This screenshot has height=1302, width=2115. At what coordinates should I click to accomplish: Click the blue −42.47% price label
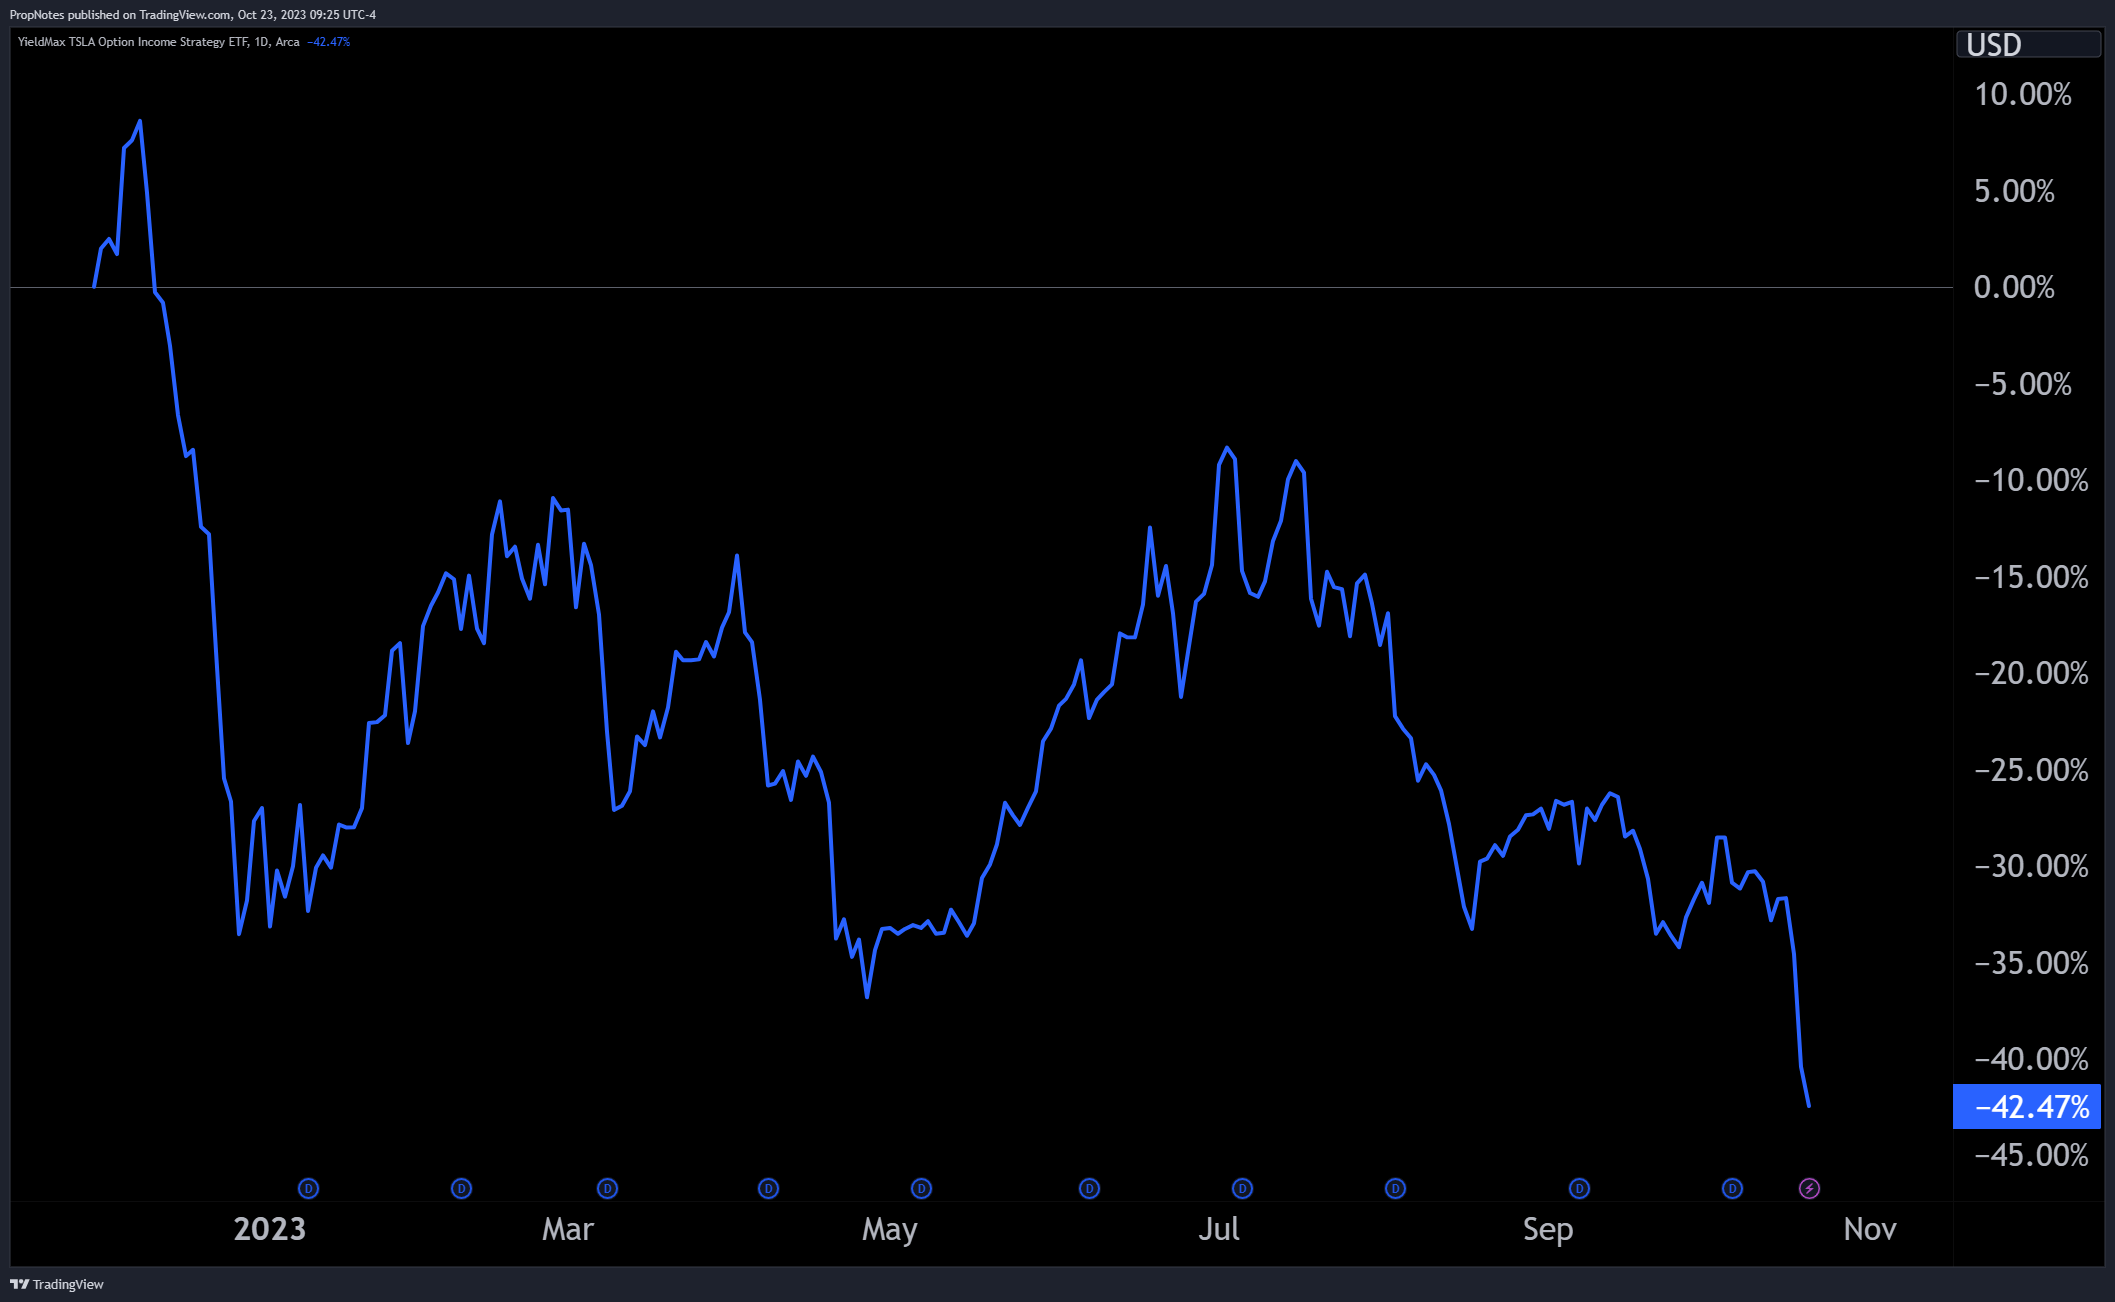click(x=2026, y=1107)
